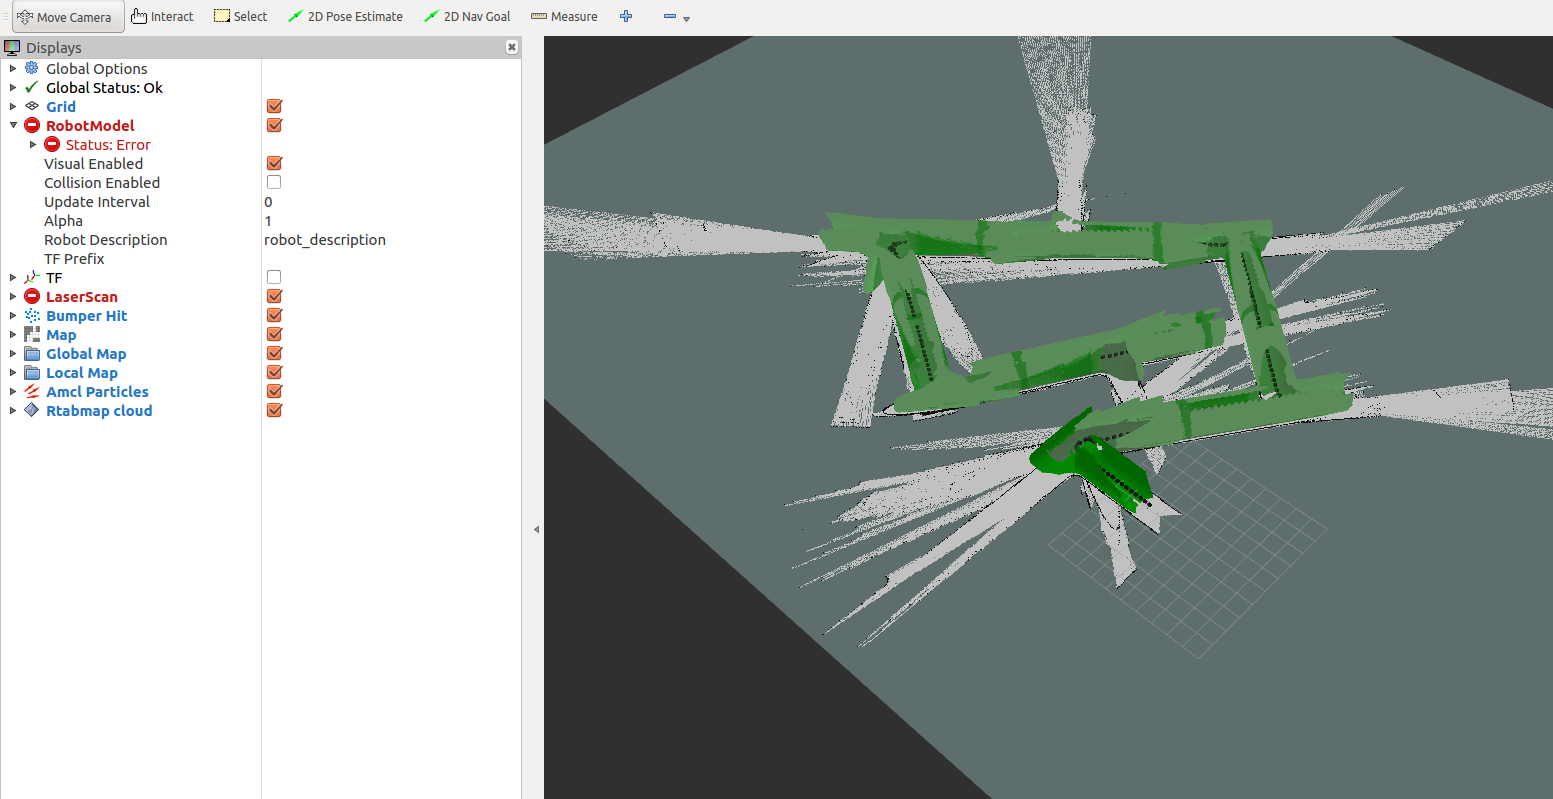Disable the Grid display checkbox

point(274,107)
